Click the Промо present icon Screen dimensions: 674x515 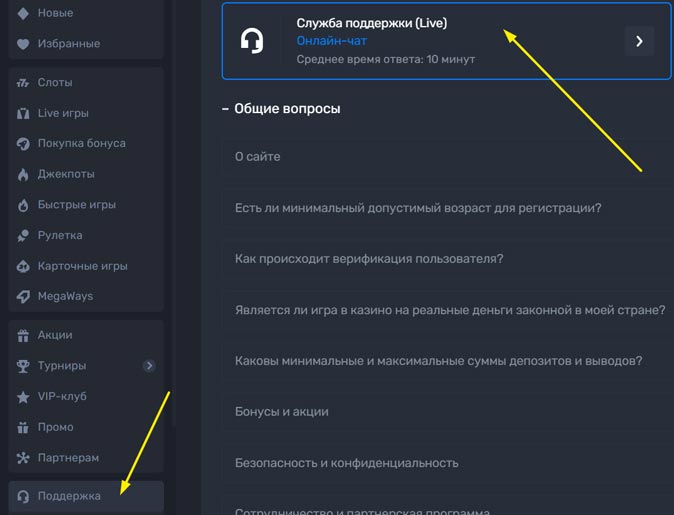[23, 427]
